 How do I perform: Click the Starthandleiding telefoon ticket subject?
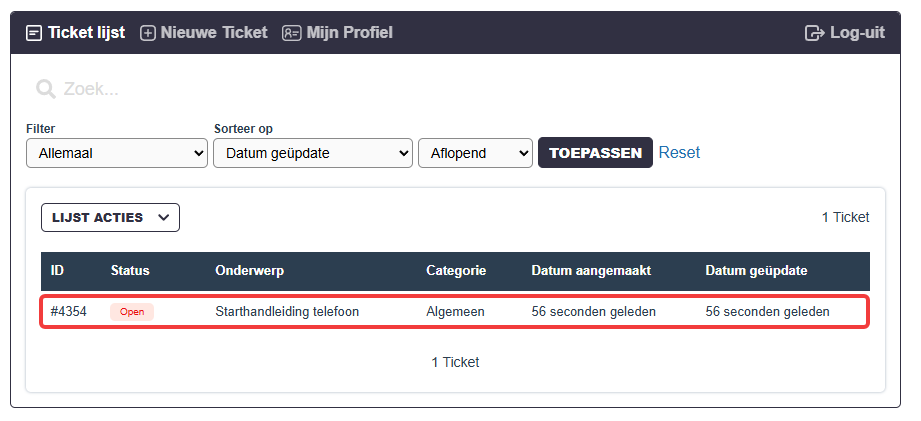pos(287,312)
